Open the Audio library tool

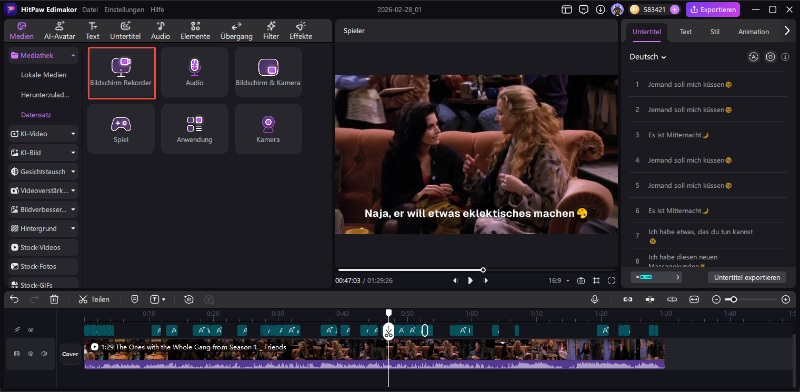coord(160,31)
